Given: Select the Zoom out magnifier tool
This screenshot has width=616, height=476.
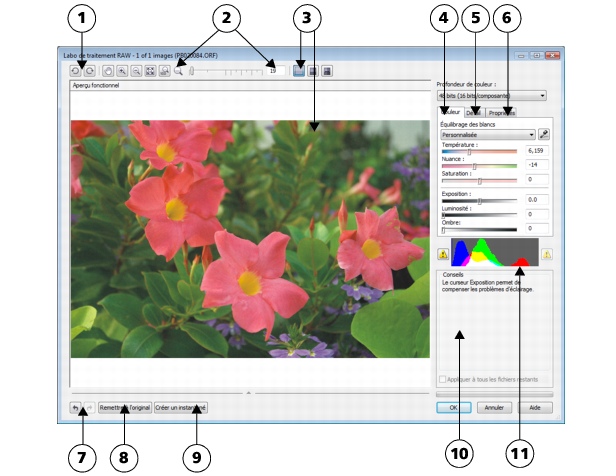Looking at the screenshot, I should [x=136, y=71].
